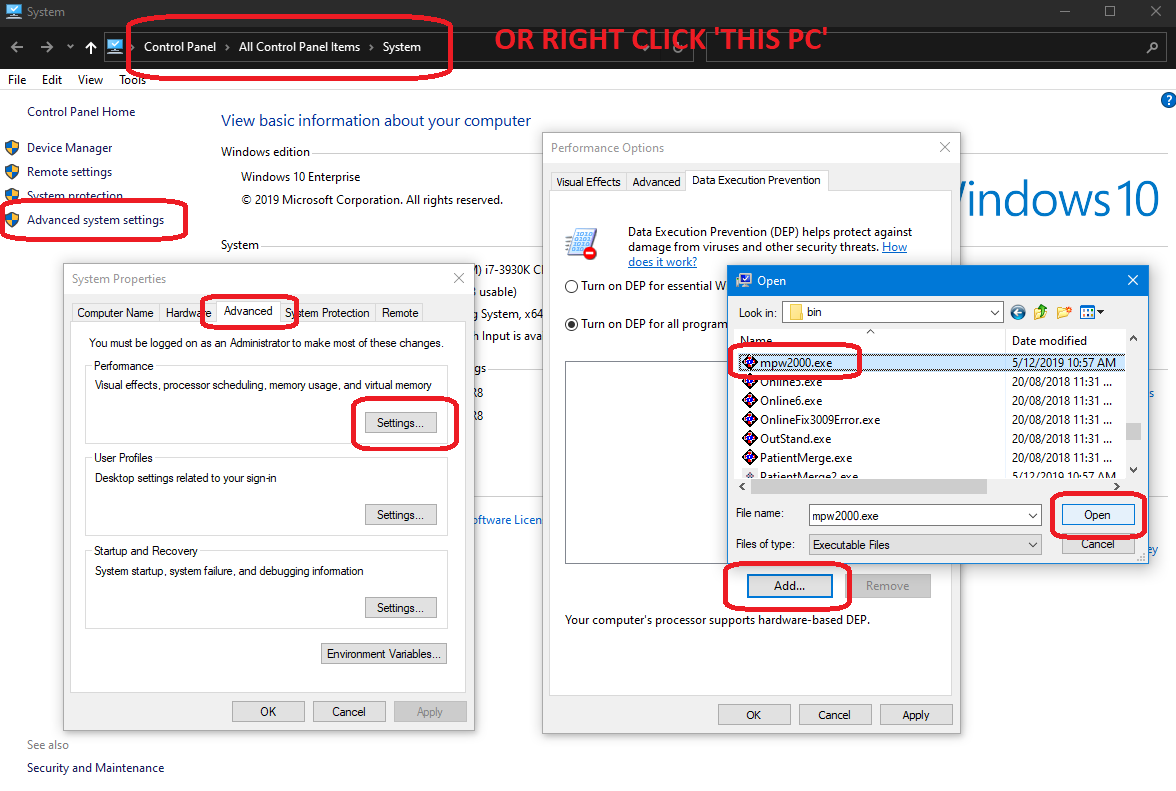This screenshot has width=1176, height=791.
Task: Click the Open dialog title bar icon
Action: [743, 280]
